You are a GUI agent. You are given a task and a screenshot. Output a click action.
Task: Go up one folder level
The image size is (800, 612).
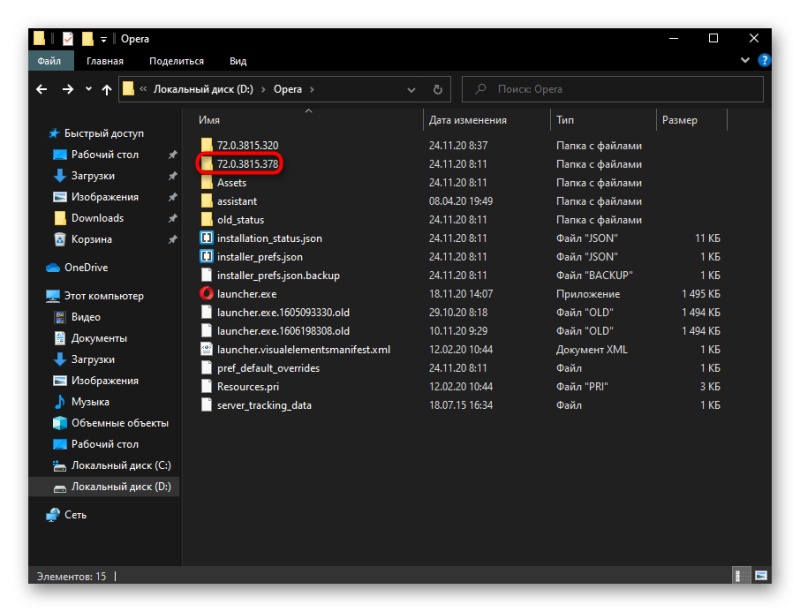point(106,90)
